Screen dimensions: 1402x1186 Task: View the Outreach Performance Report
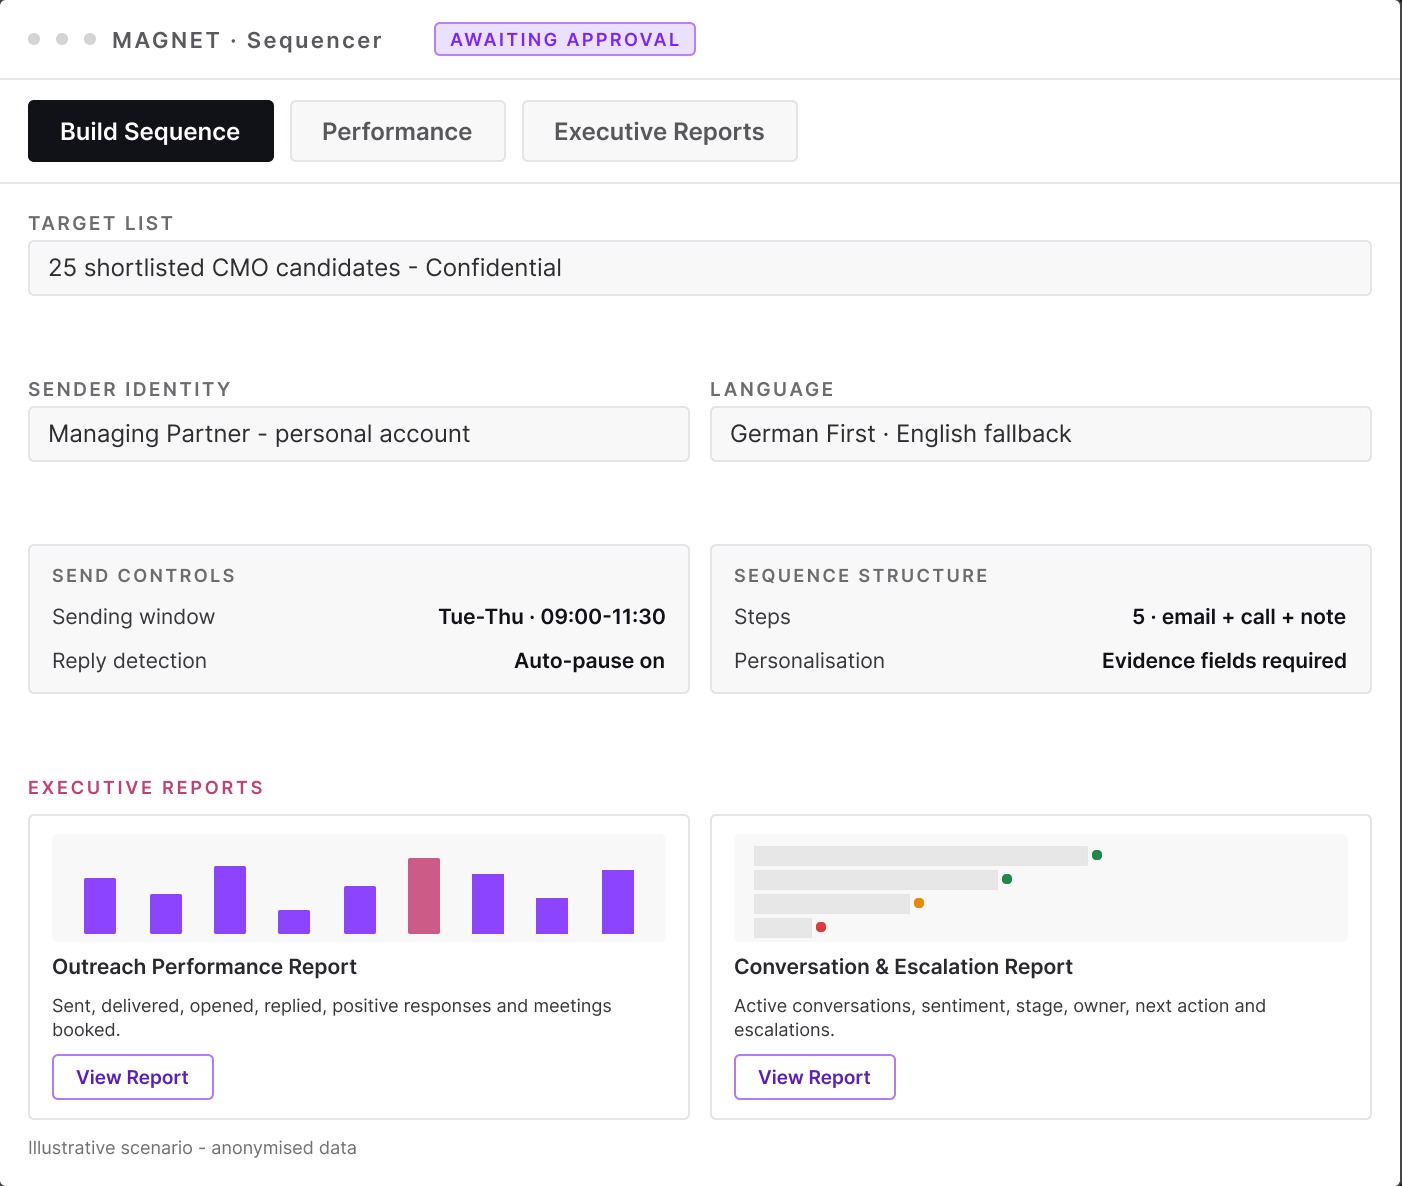click(x=133, y=1077)
